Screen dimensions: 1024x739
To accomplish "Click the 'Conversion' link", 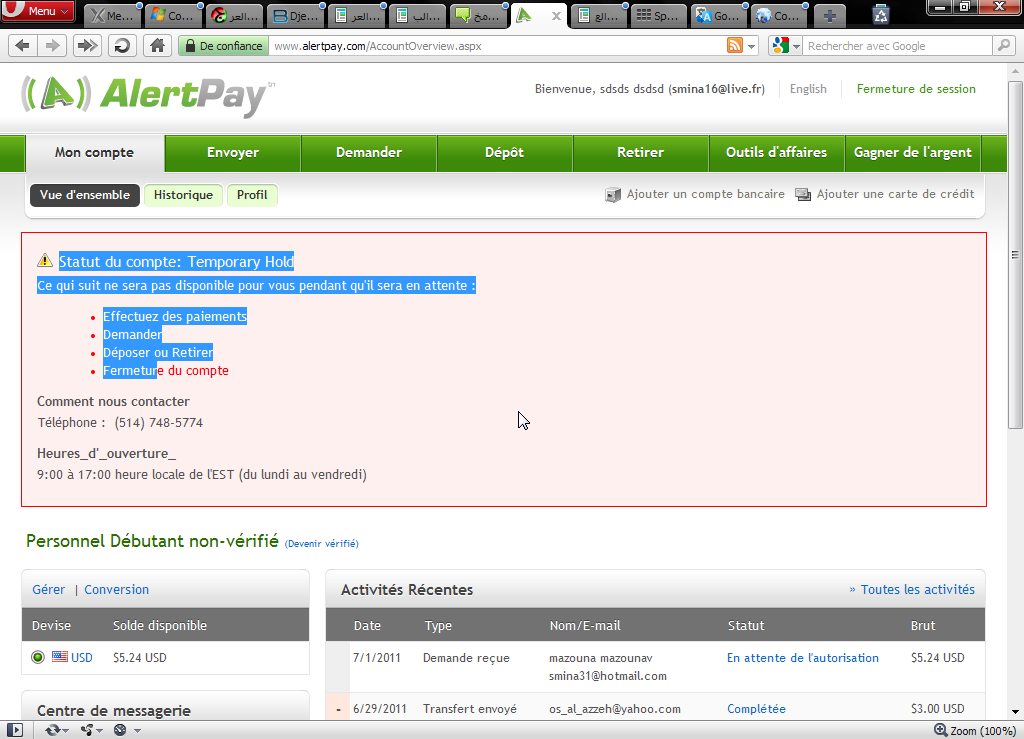I will 116,590.
